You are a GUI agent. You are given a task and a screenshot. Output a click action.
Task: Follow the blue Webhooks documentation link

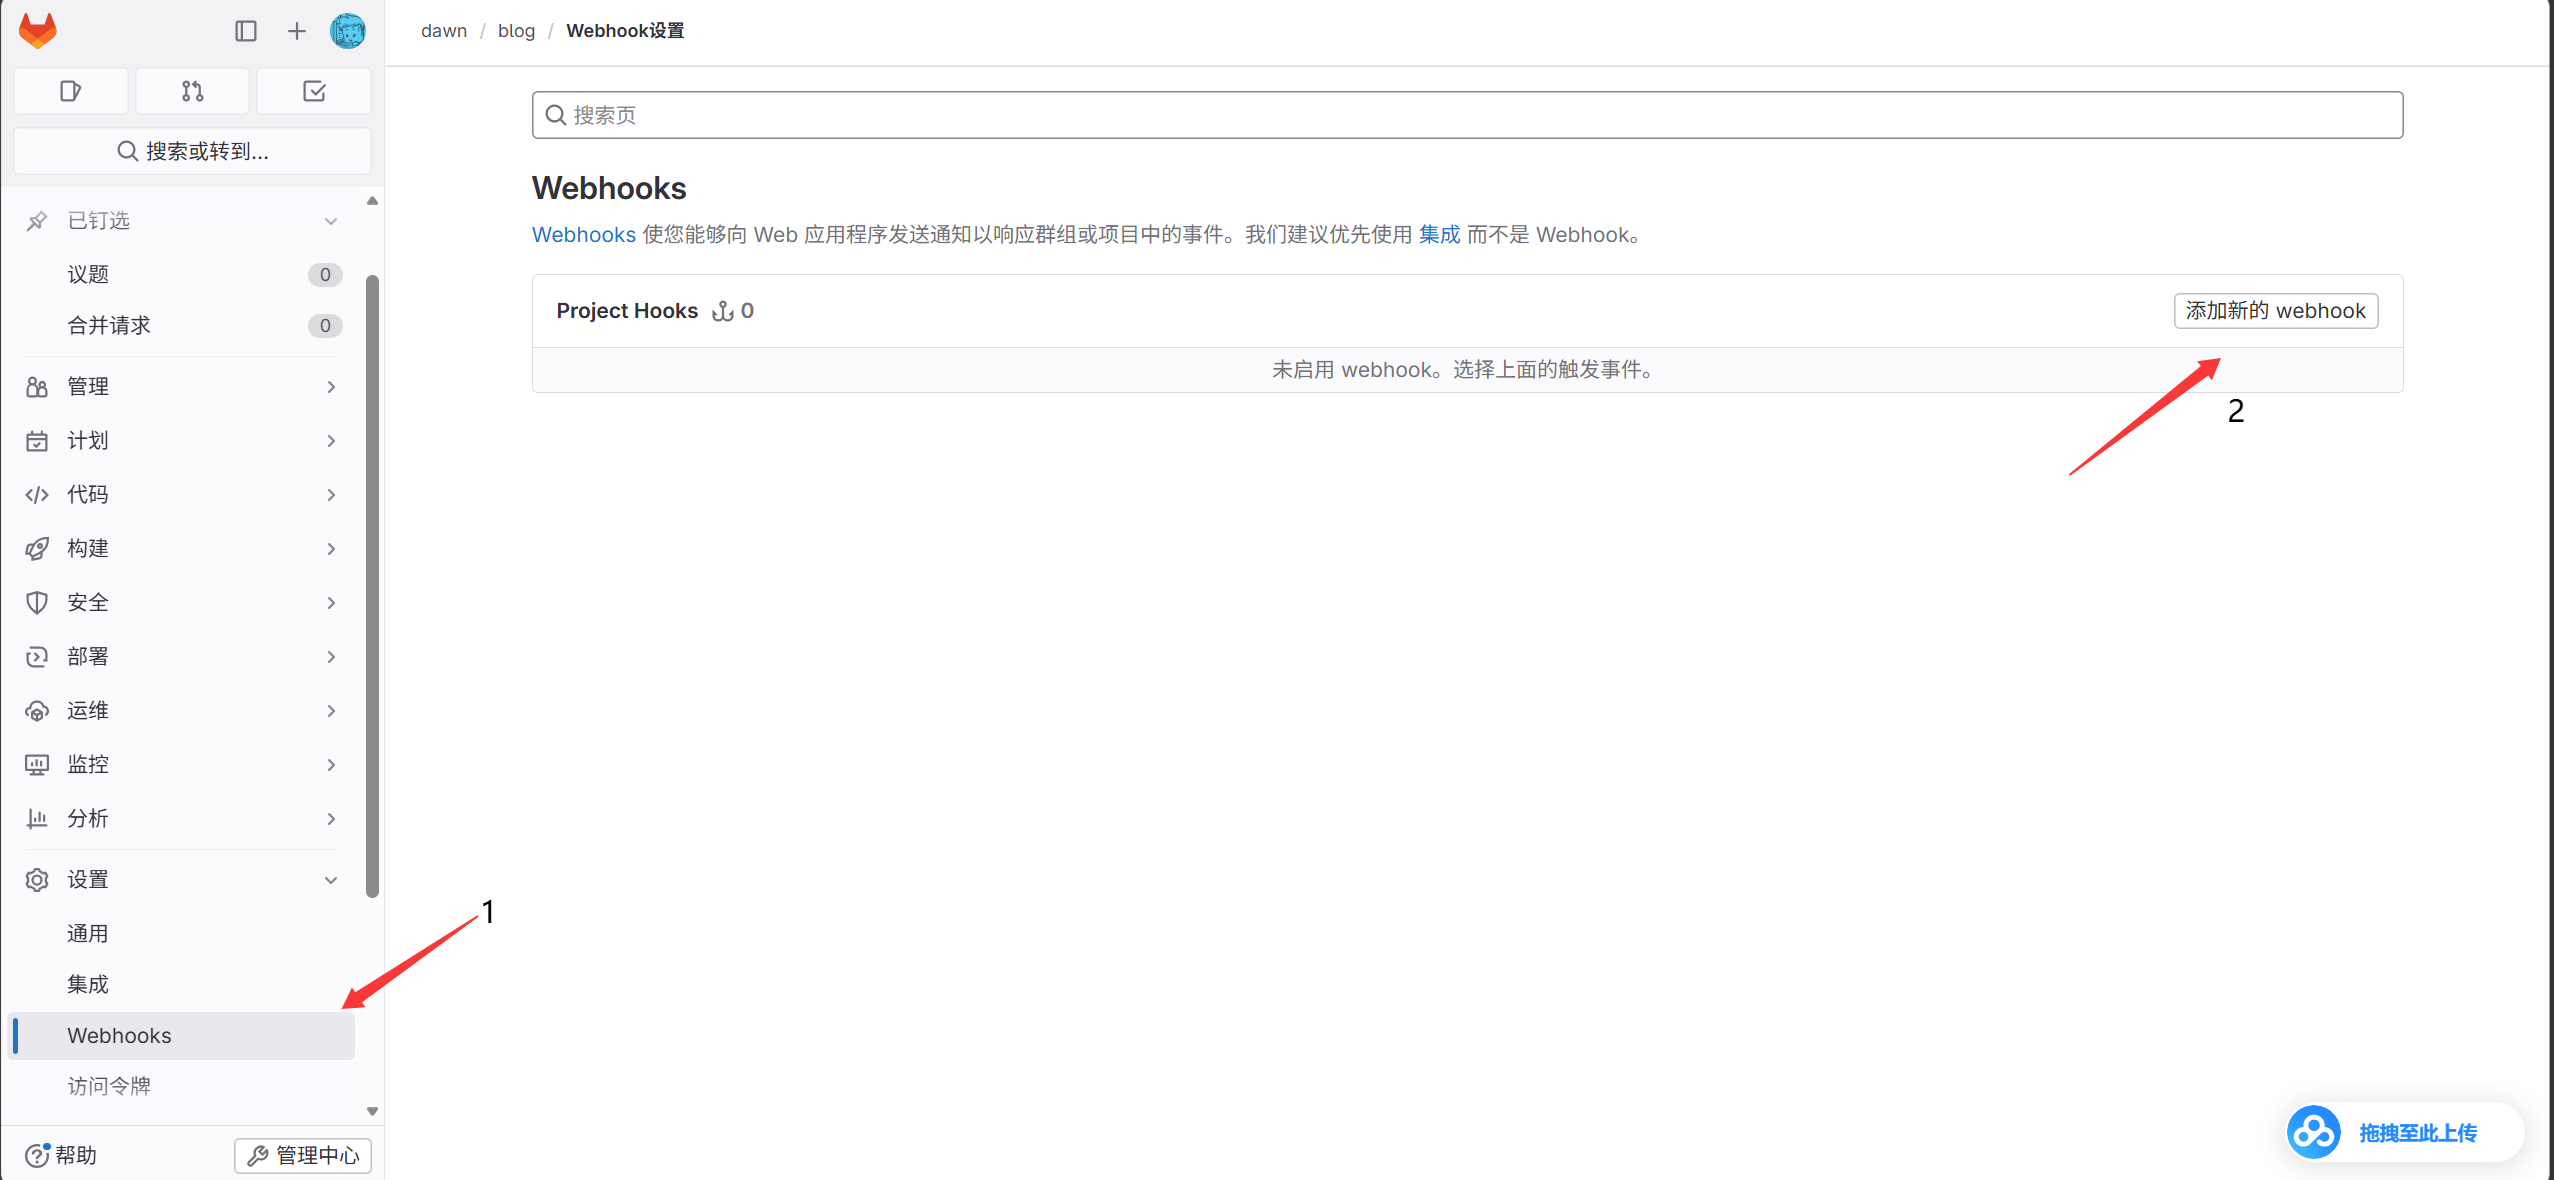click(x=584, y=235)
